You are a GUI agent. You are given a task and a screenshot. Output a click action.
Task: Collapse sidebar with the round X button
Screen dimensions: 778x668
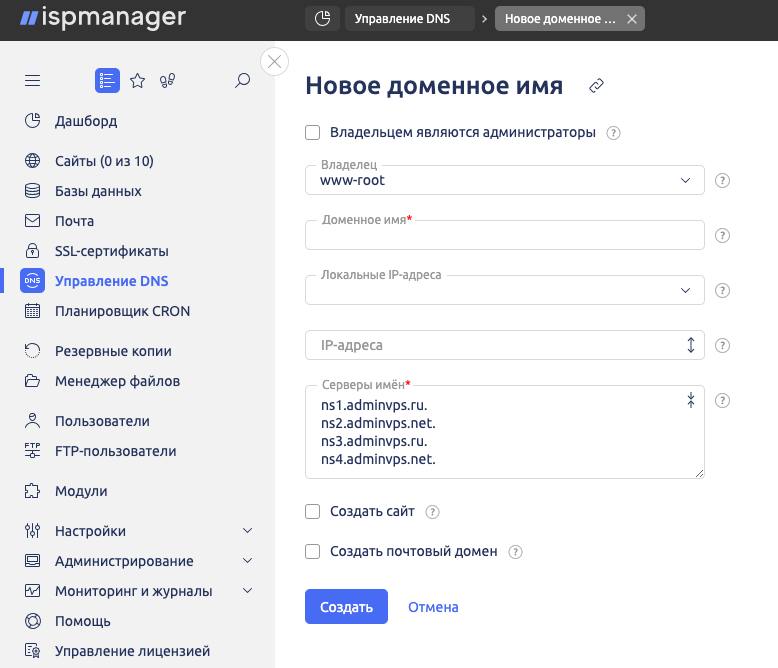coord(274,62)
